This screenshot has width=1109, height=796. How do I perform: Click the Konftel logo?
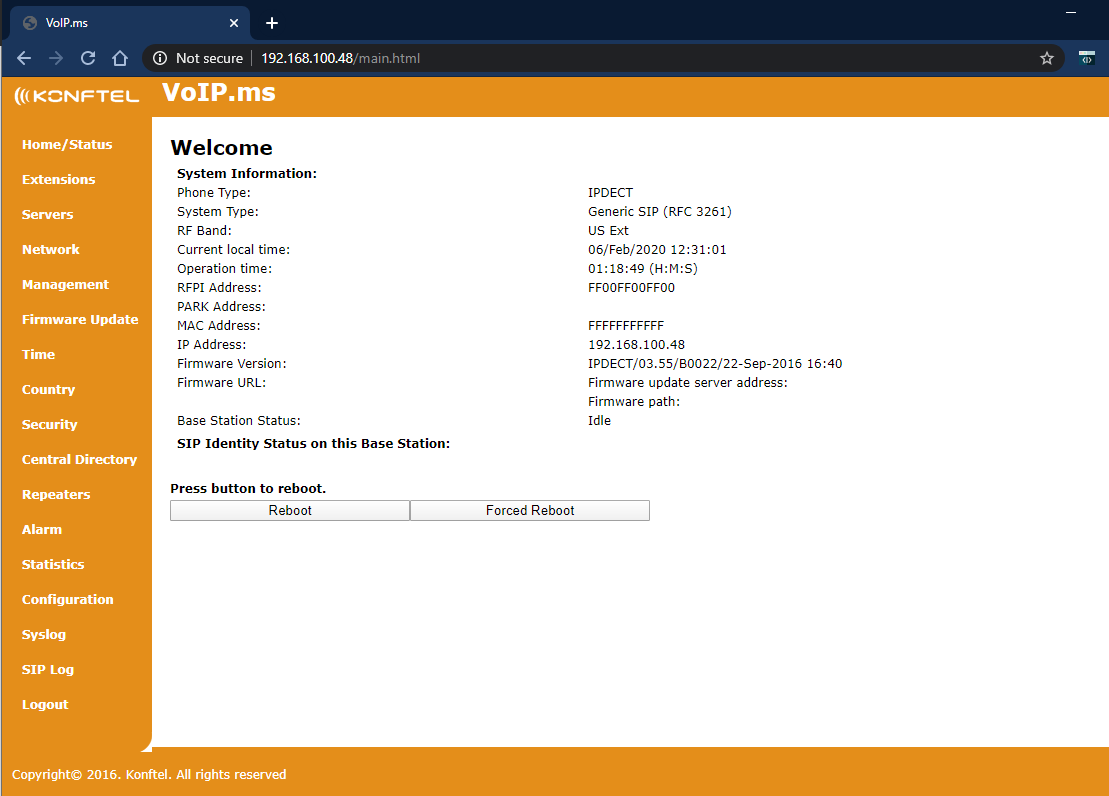point(77,96)
